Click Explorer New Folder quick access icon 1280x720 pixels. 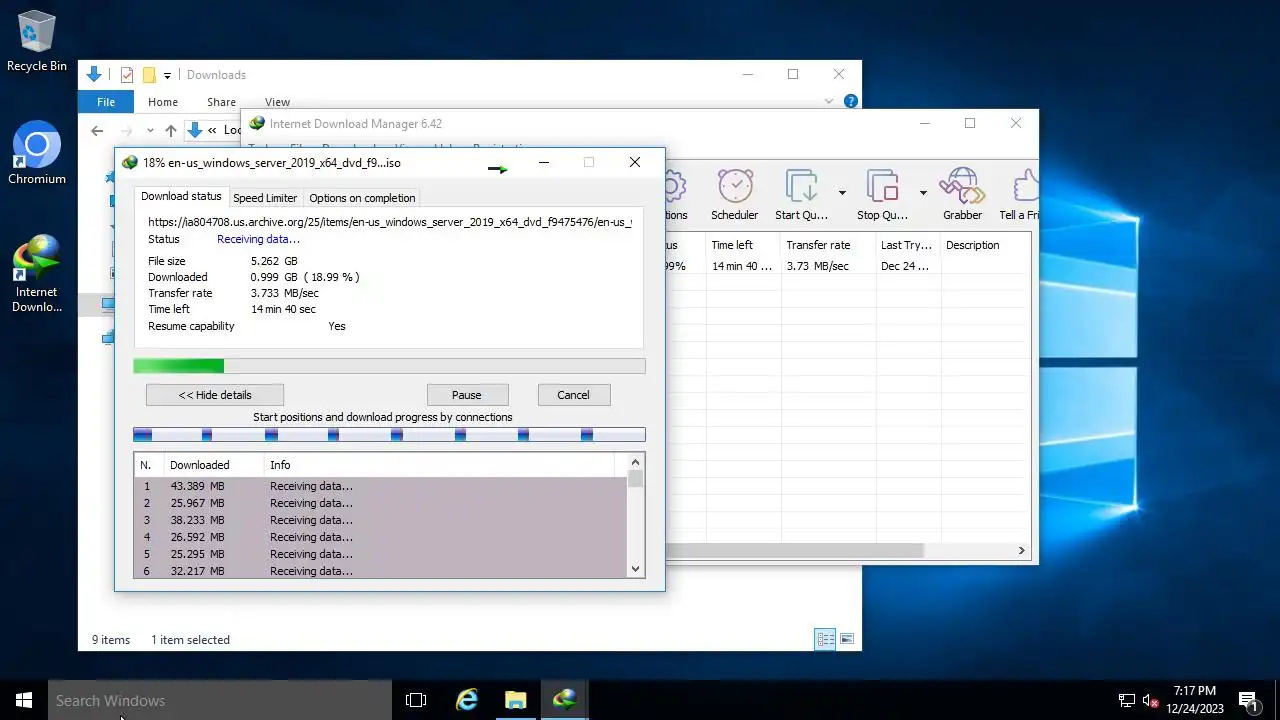tap(149, 75)
